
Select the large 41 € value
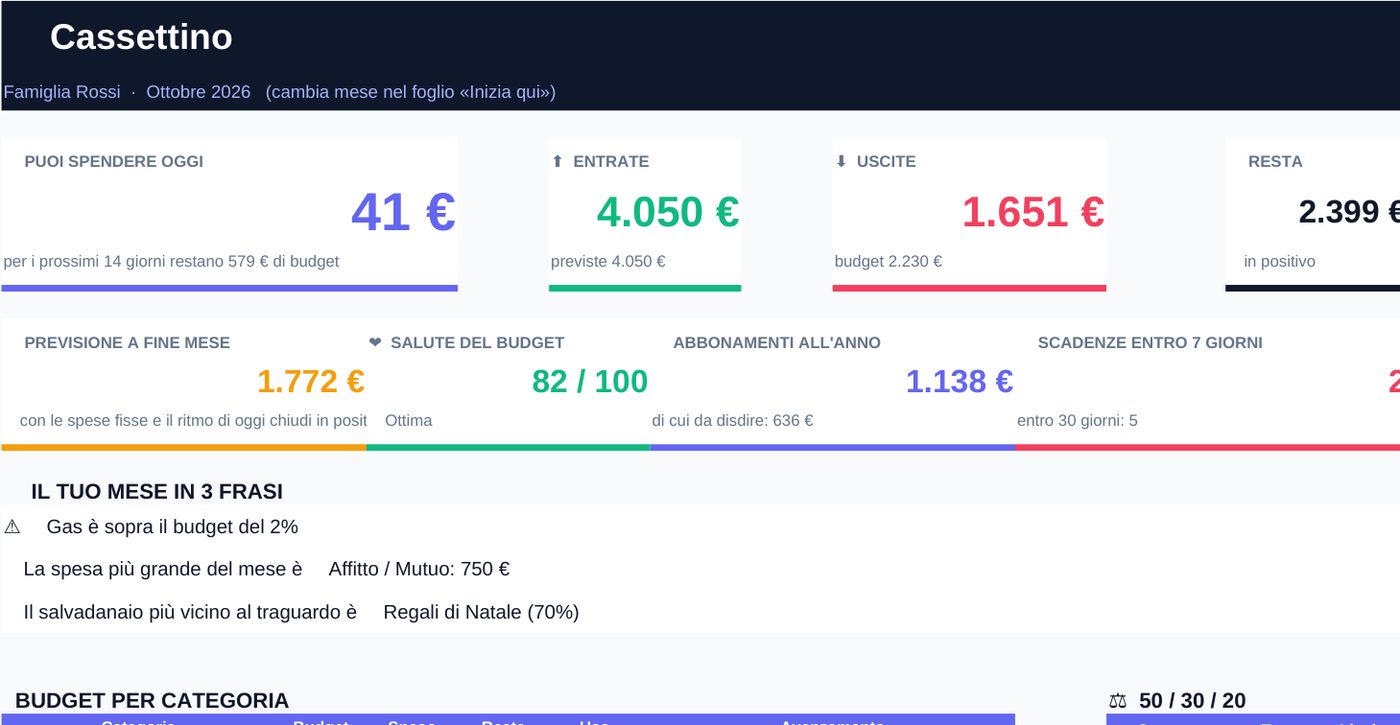point(403,212)
